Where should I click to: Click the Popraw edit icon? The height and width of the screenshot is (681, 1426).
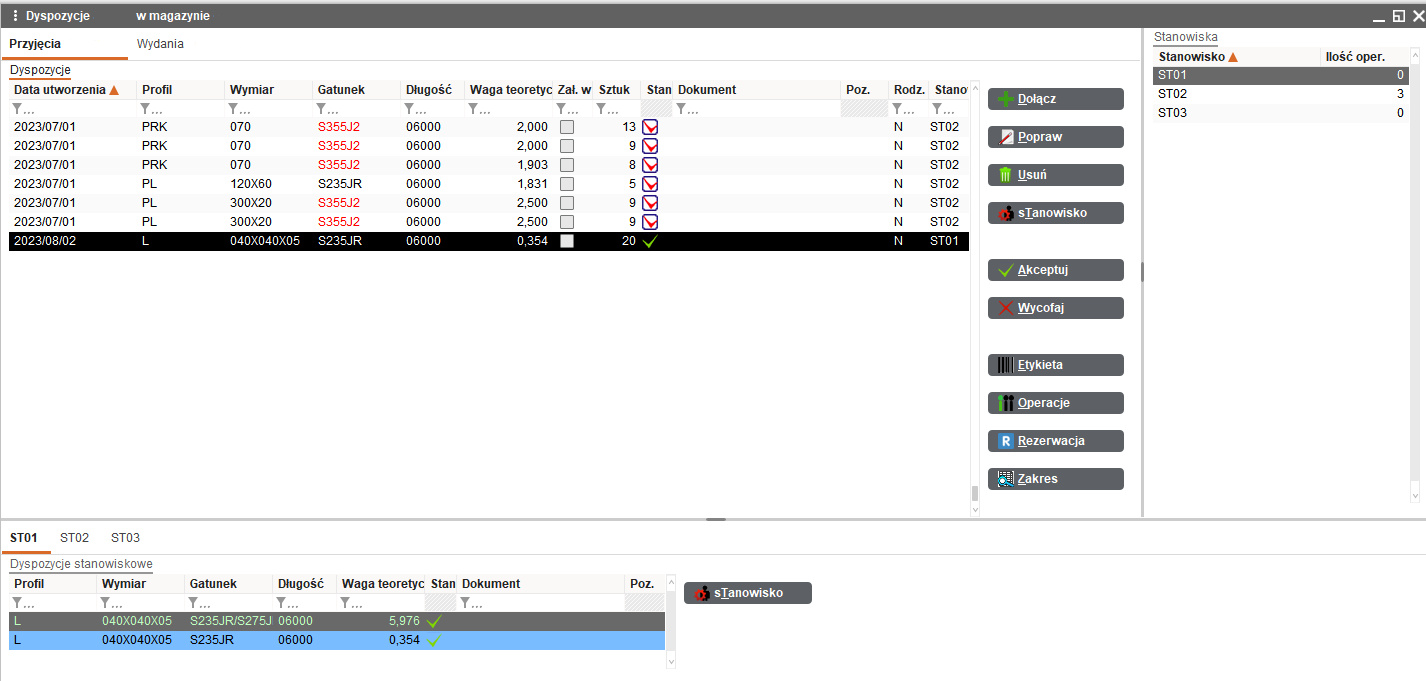tap(1006, 137)
